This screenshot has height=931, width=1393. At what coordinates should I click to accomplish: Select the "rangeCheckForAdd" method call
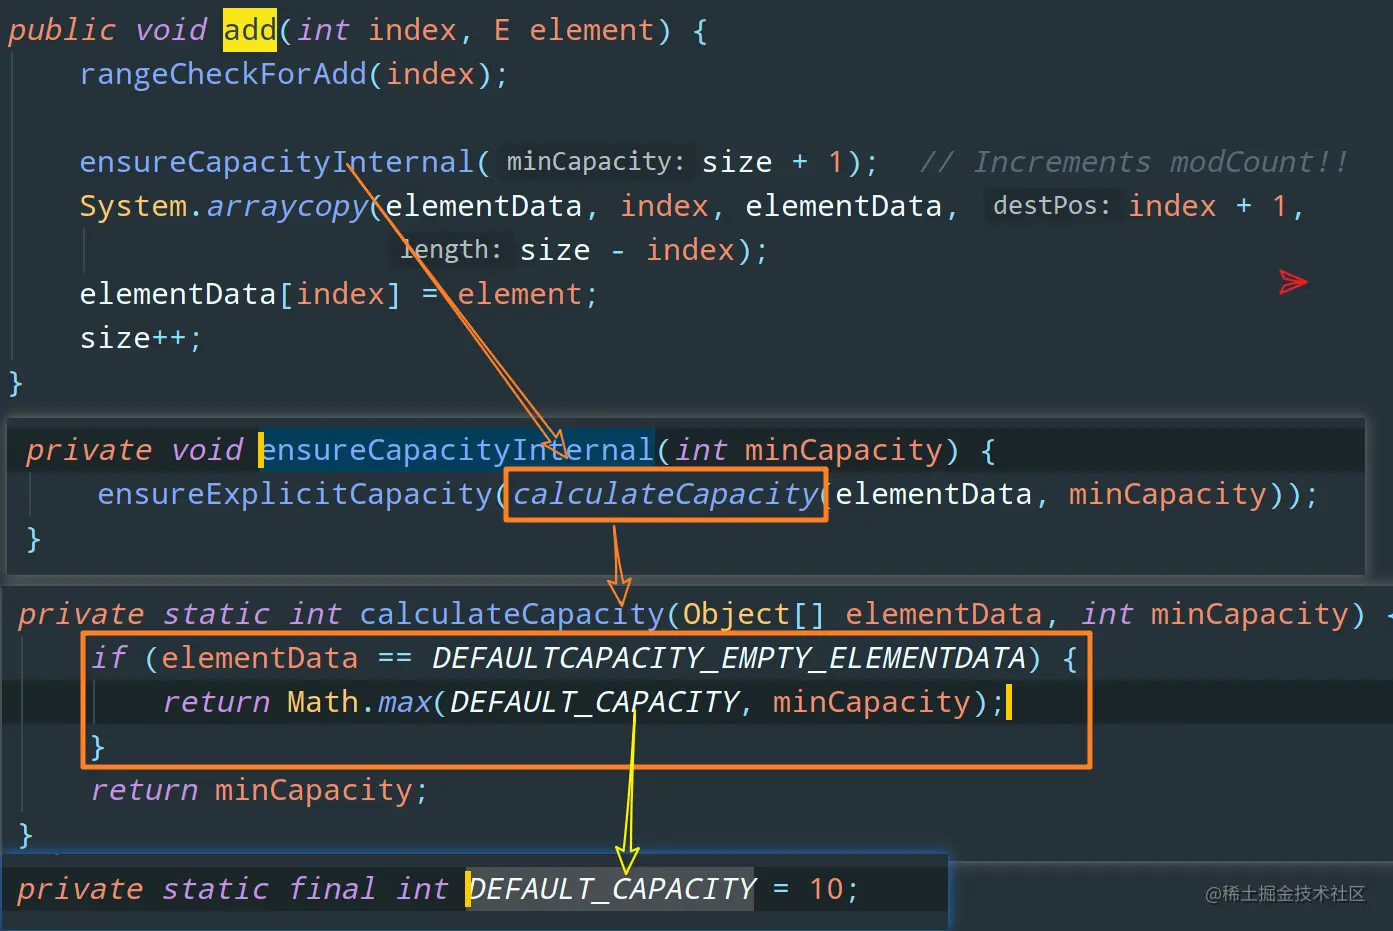[x=223, y=74]
